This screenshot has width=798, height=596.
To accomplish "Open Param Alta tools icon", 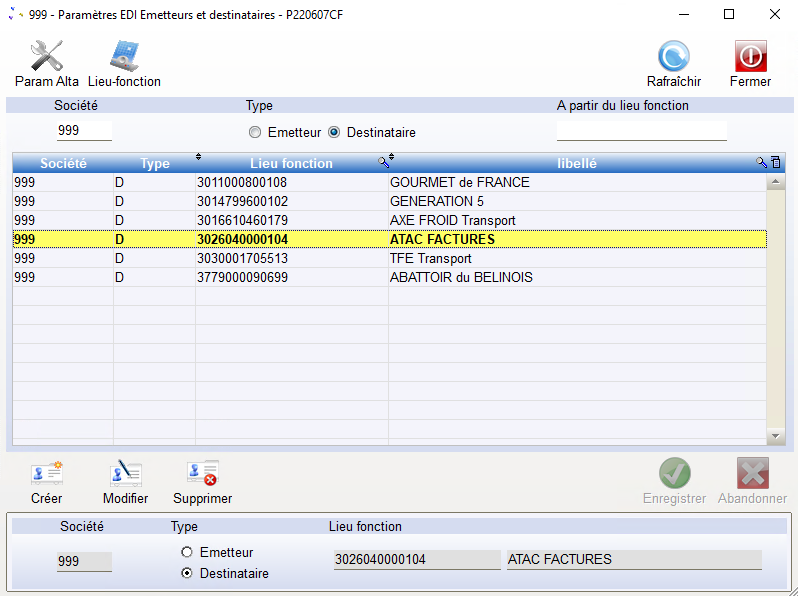I will [x=46, y=57].
